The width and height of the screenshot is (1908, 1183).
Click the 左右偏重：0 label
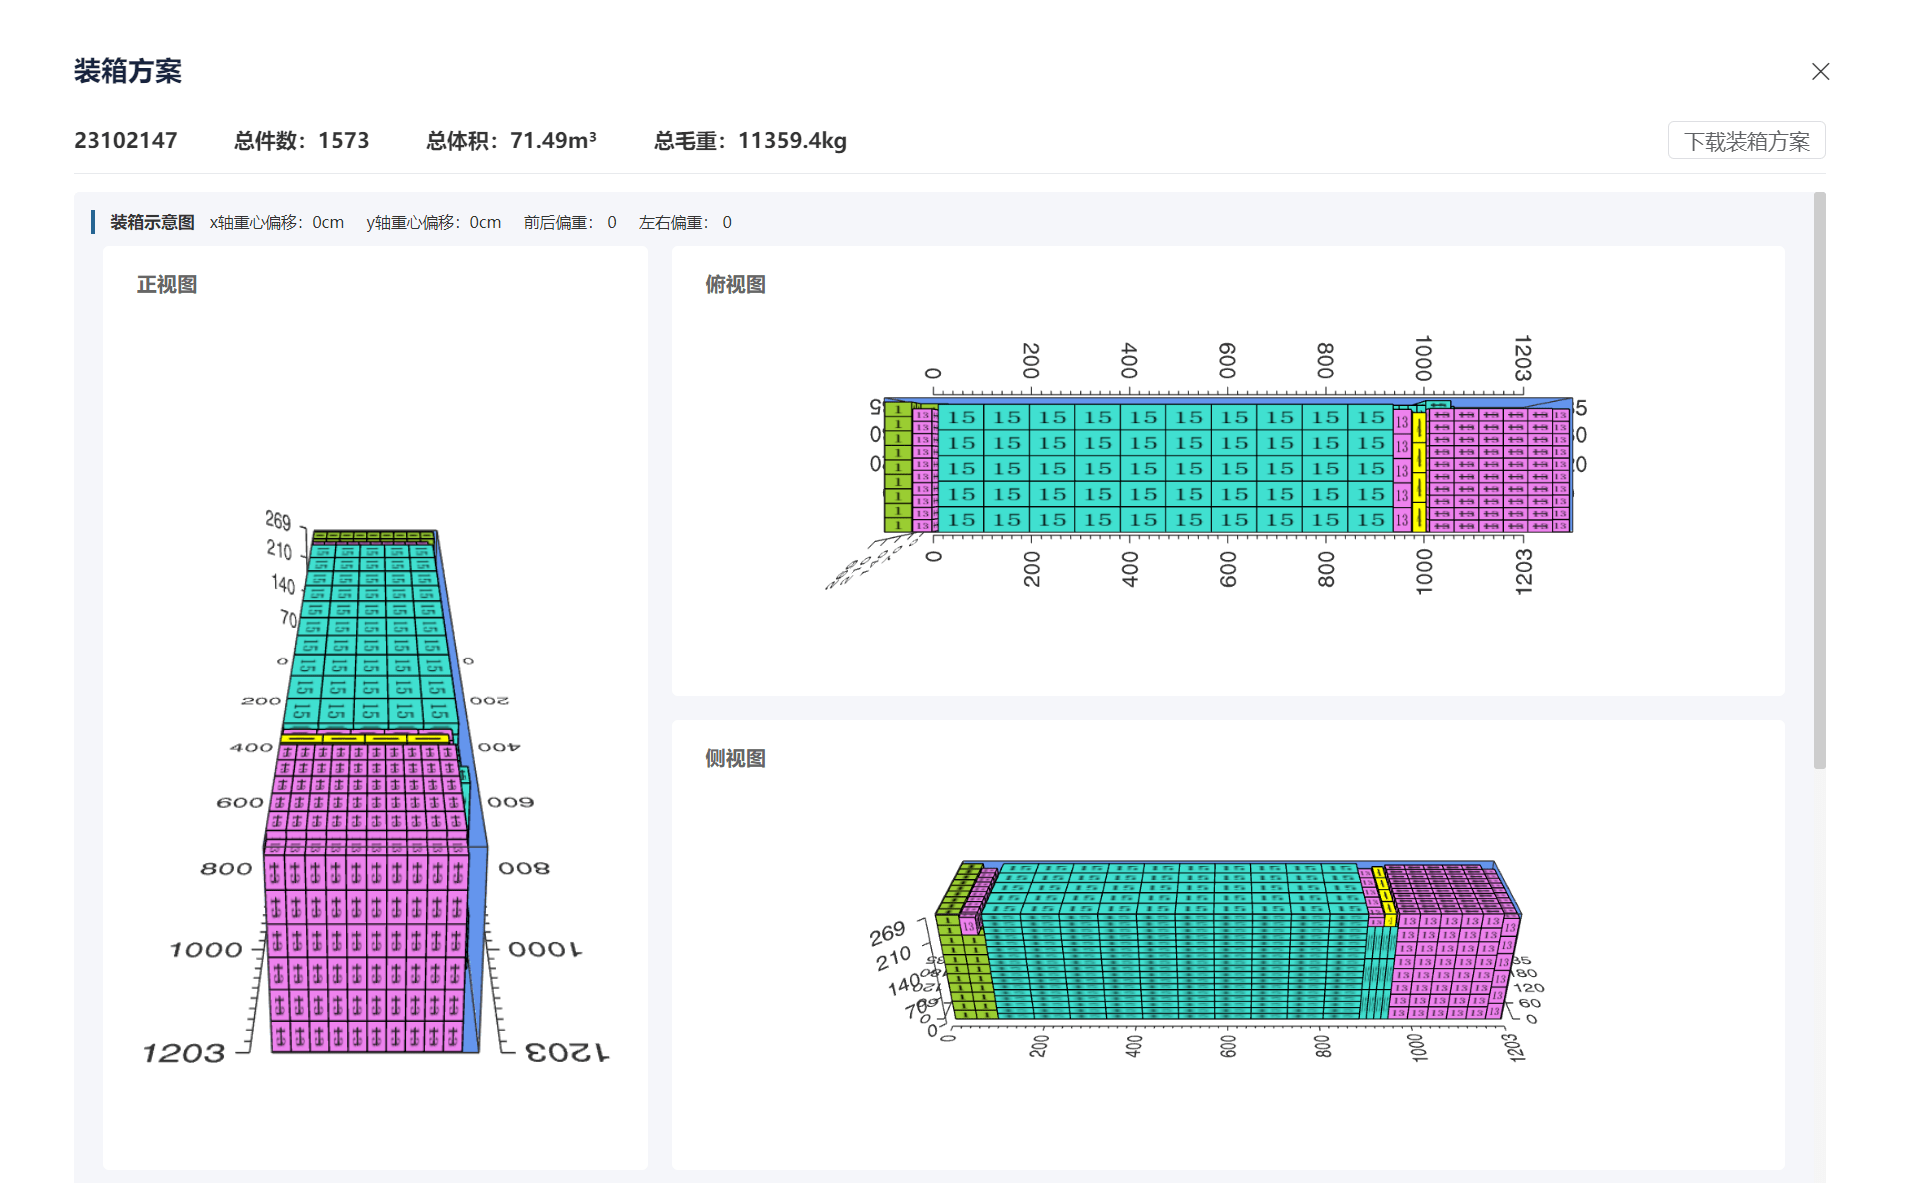(x=685, y=222)
